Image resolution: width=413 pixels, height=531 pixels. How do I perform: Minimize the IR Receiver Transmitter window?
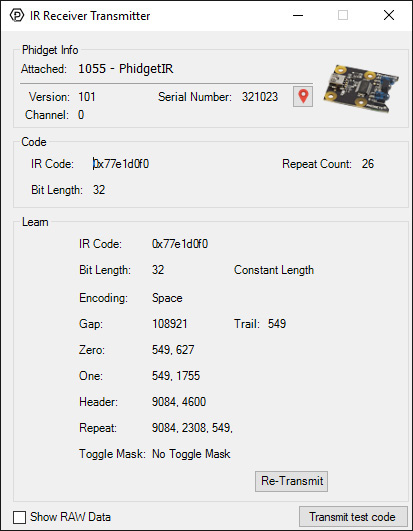pyautogui.click(x=298, y=15)
